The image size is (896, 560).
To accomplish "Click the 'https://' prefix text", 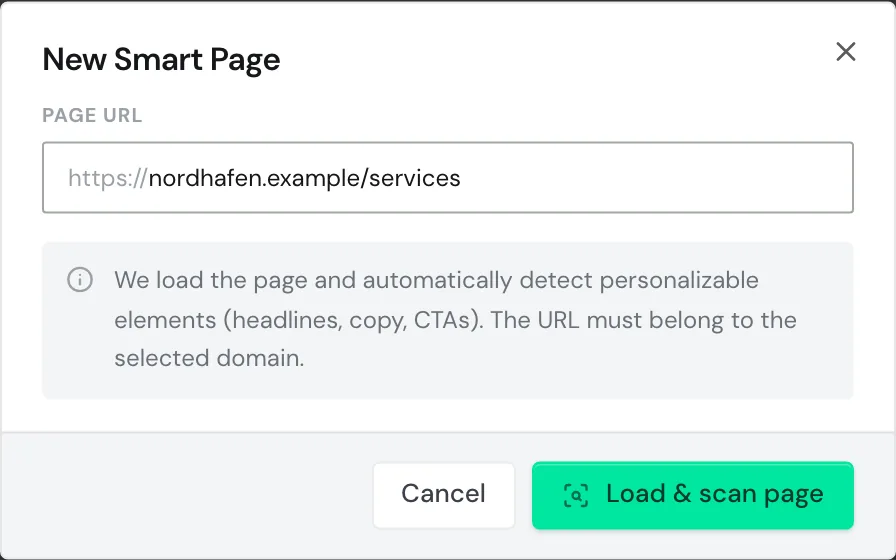I will tap(107, 178).
